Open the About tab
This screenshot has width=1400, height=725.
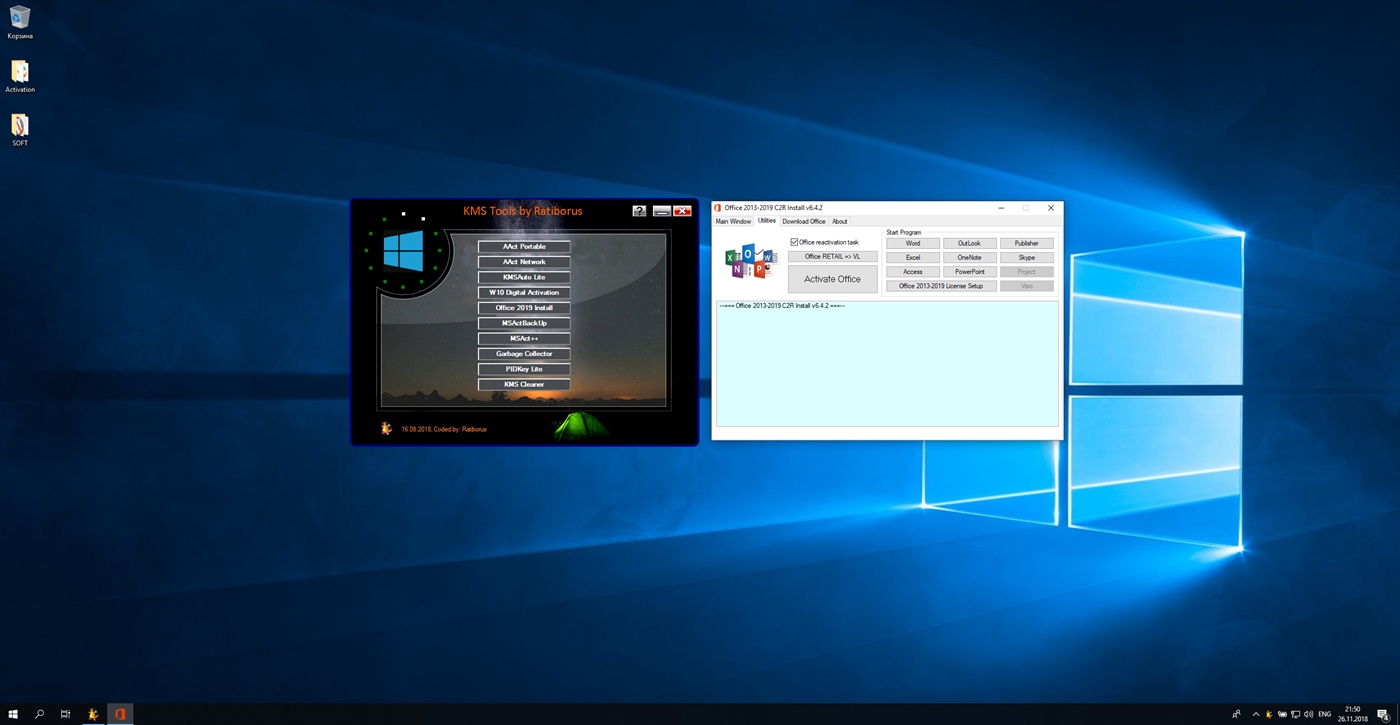point(840,221)
